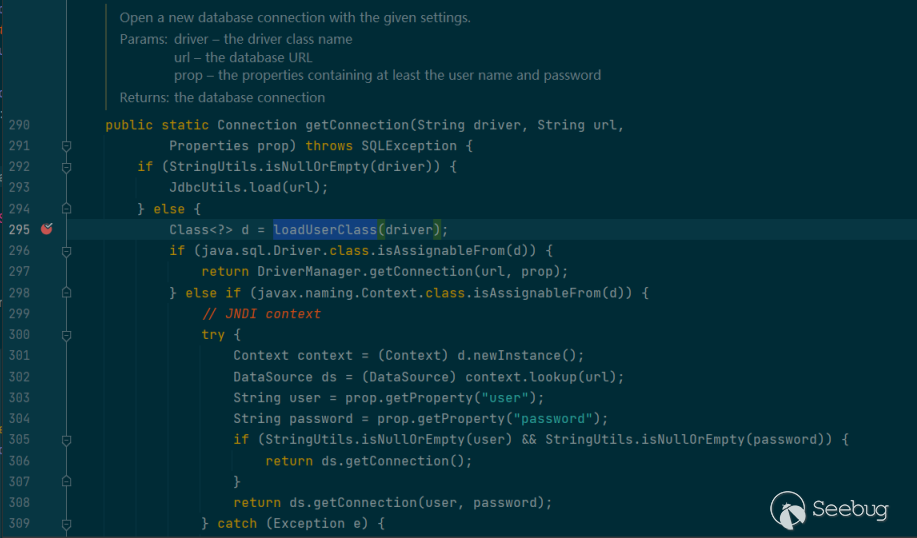
Task: Click line number 293 in the gutter
Action: [x=19, y=188]
